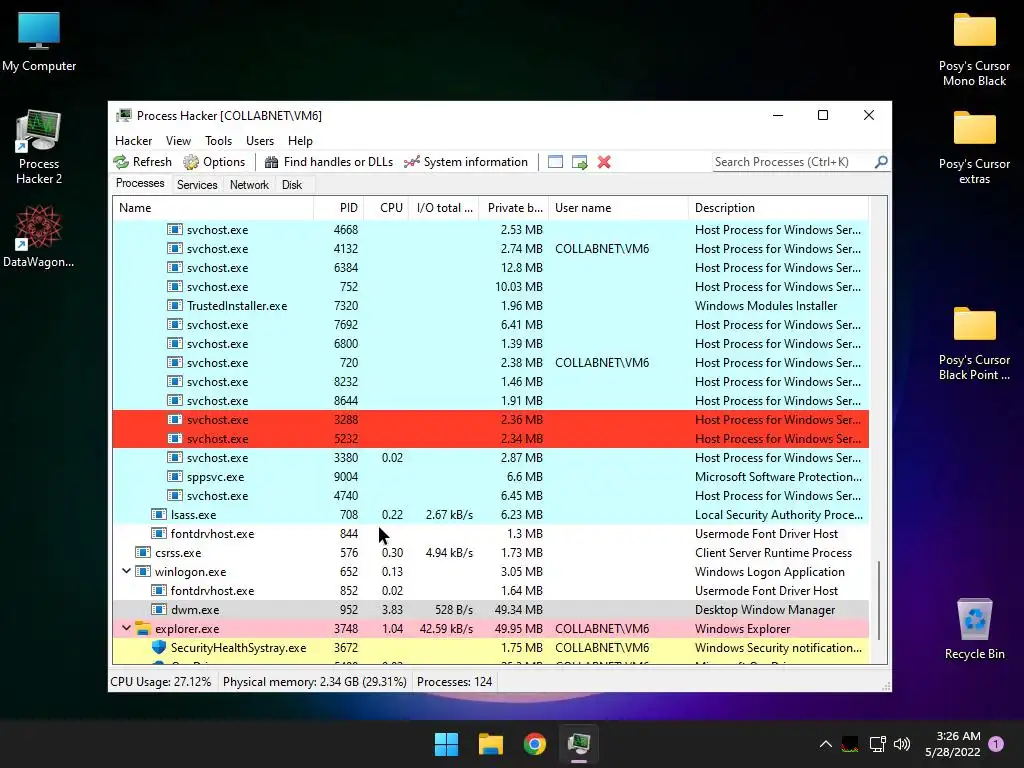The height and width of the screenshot is (768, 1024).
Task: Click the search magnifier icon
Action: [881, 161]
